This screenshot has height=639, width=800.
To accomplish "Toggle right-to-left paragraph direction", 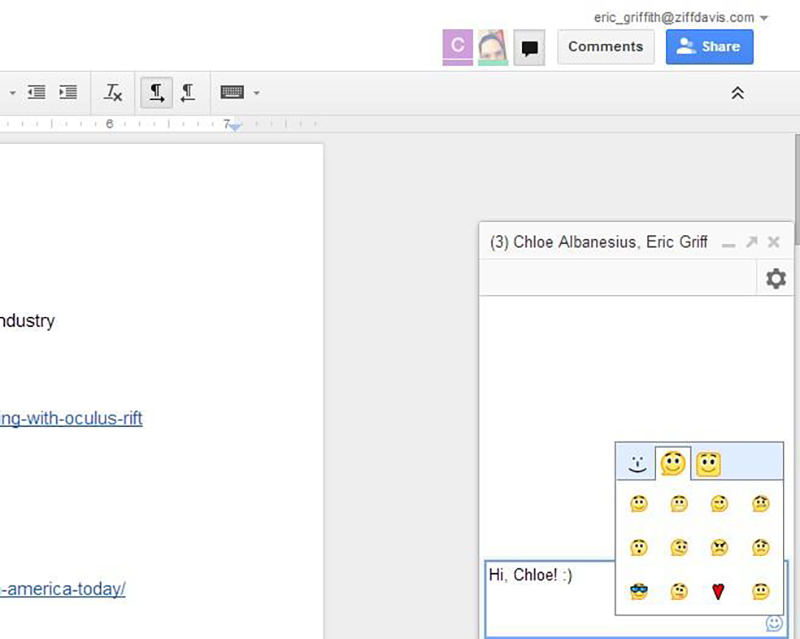I will tap(187, 93).
